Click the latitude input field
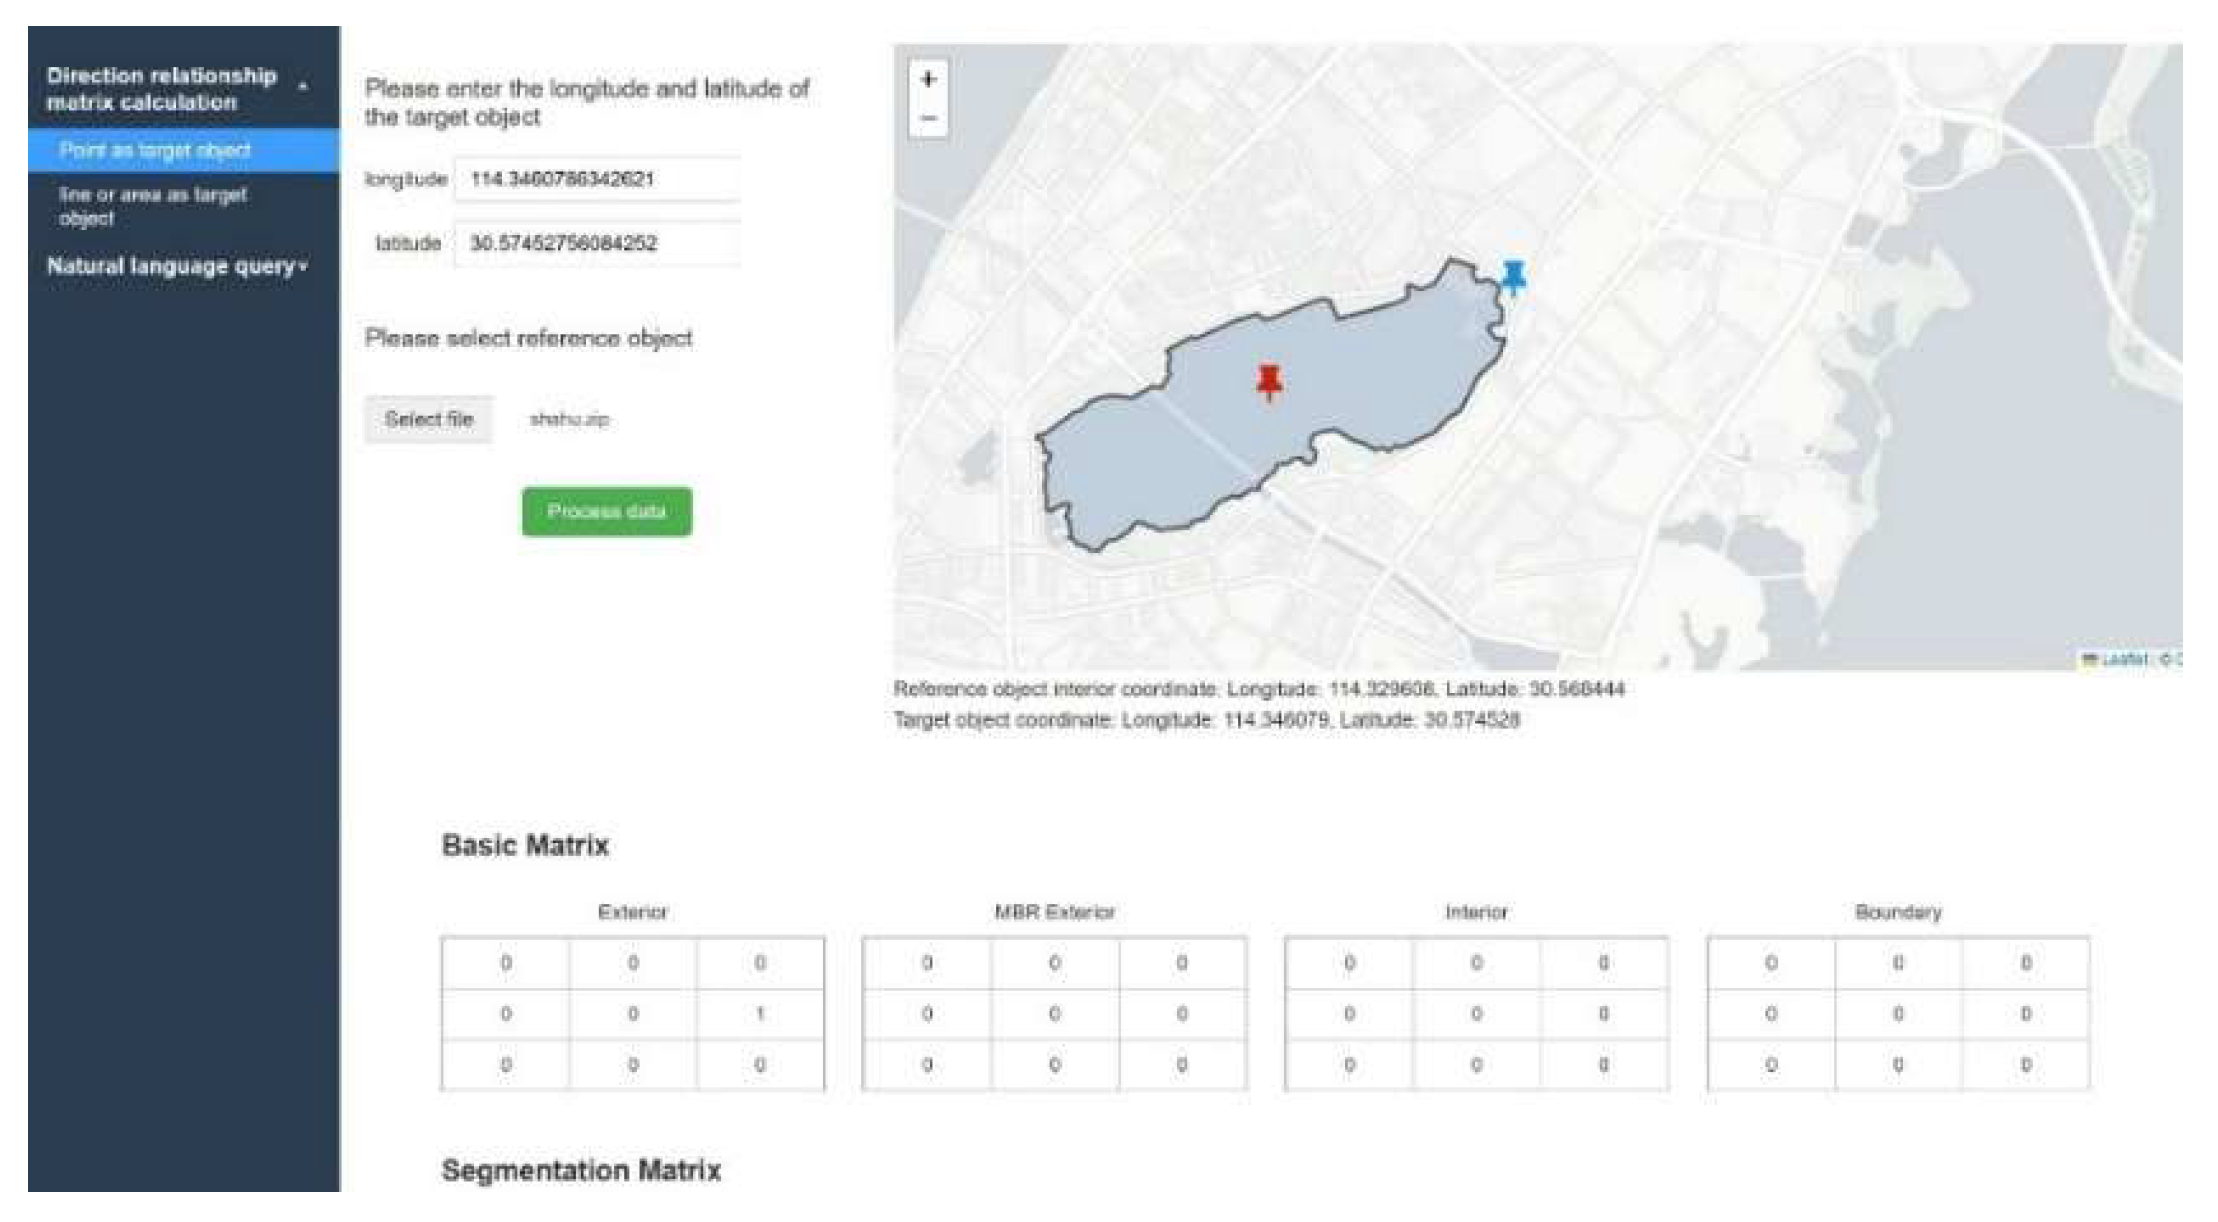Image resolution: width=2218 pixels, height=1222 pixels. [596, 243]
